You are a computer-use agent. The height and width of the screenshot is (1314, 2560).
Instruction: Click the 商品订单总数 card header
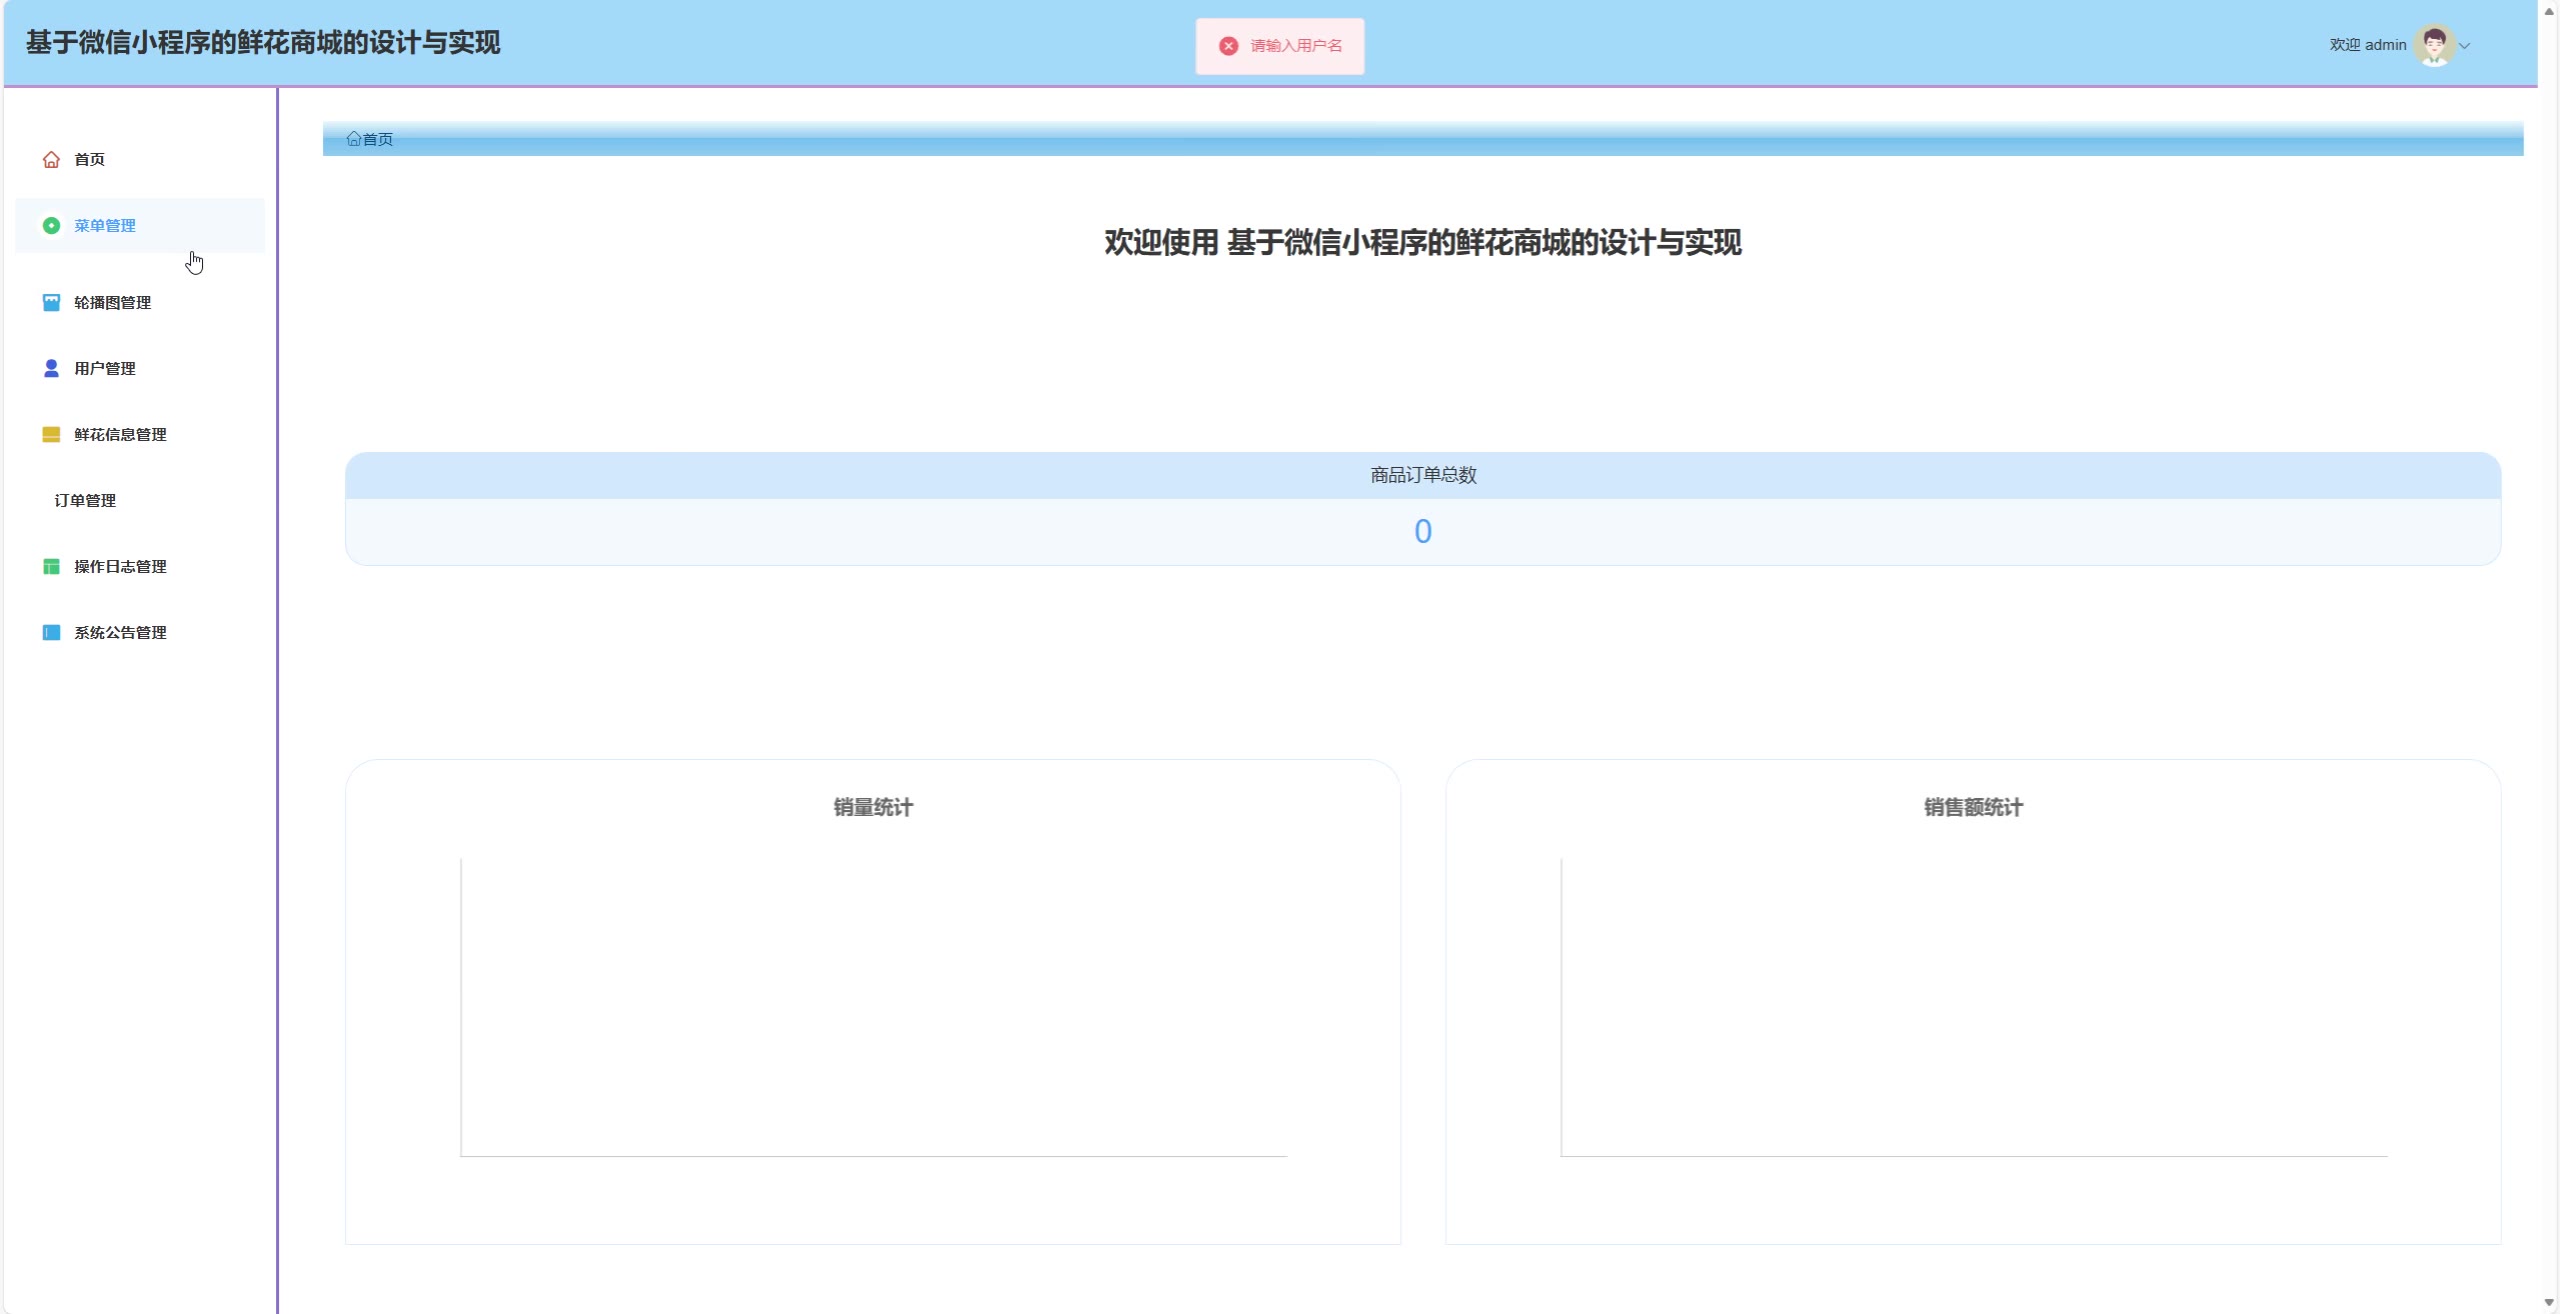point(1422,476)
